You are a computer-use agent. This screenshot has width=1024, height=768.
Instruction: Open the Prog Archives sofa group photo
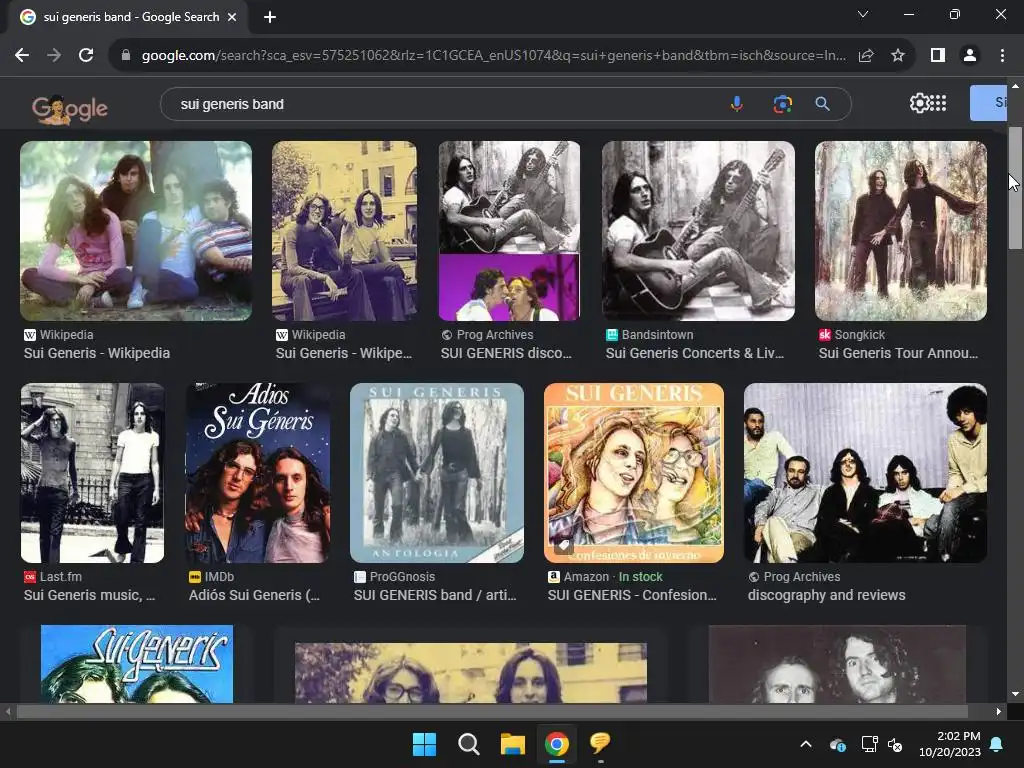point(865,473)
